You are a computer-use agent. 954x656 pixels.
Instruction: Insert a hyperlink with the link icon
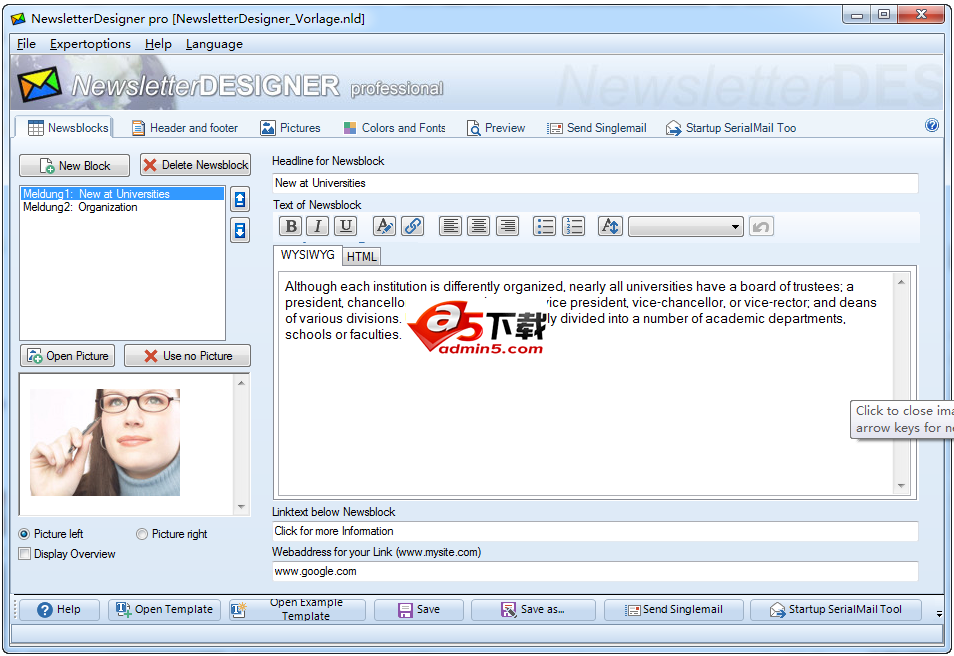413,226
